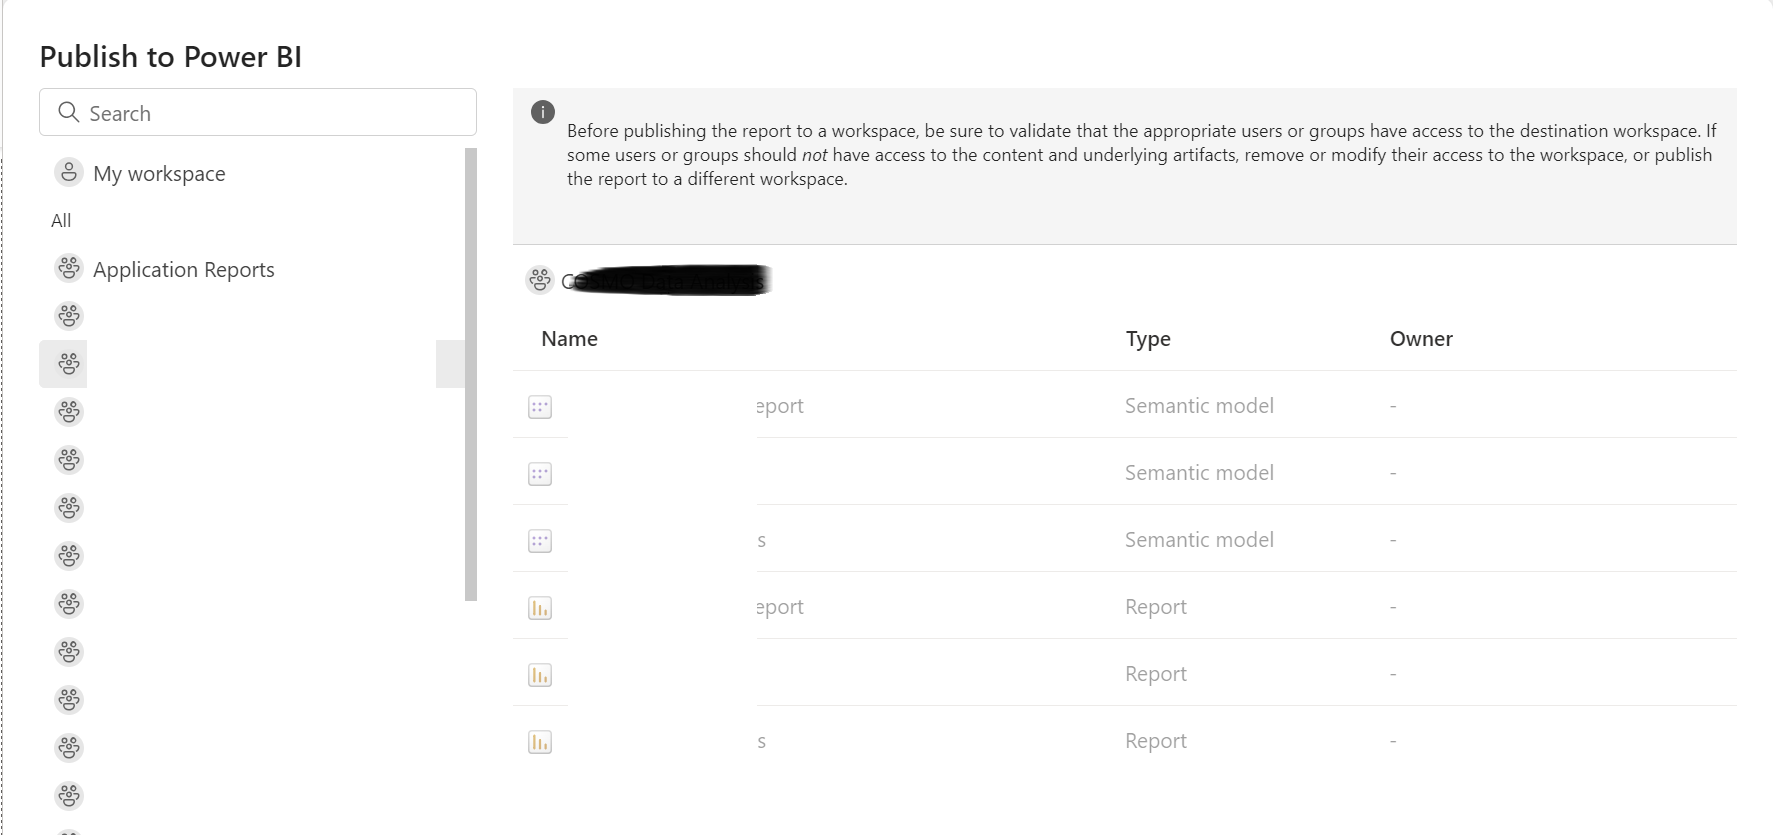1773x835 pixels.
Task: Click the semantic model icon for the 's' row
Action: click(540, 541)
